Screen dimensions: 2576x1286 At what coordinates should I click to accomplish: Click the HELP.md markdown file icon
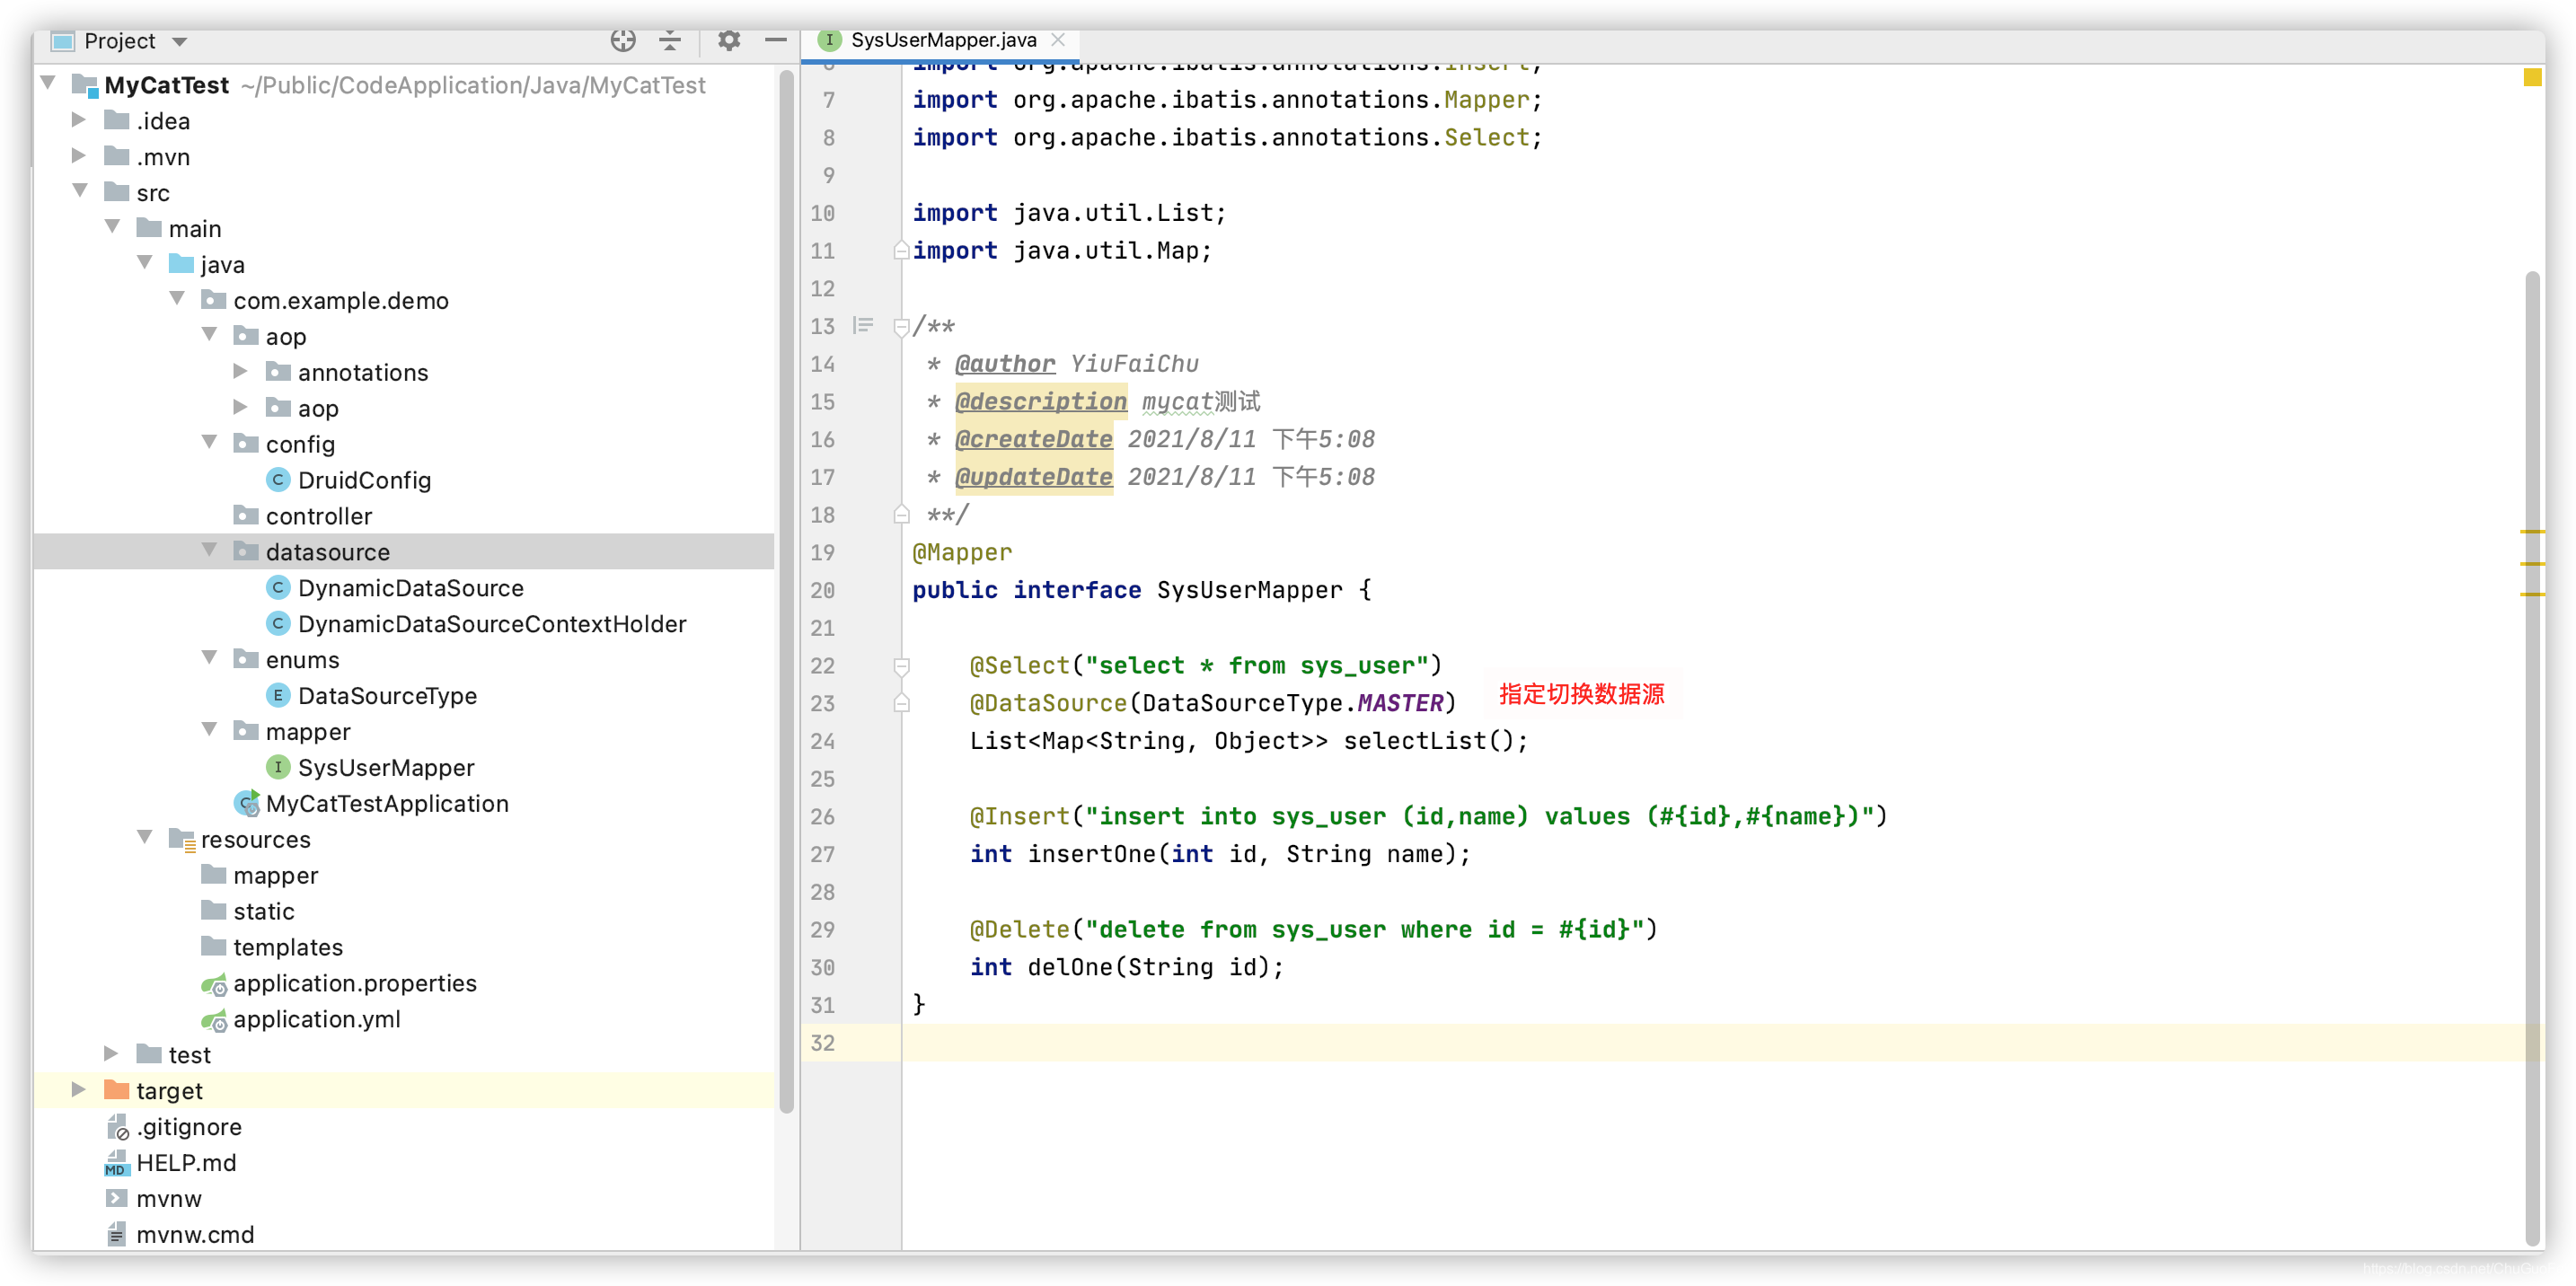tap(117, 1163)
